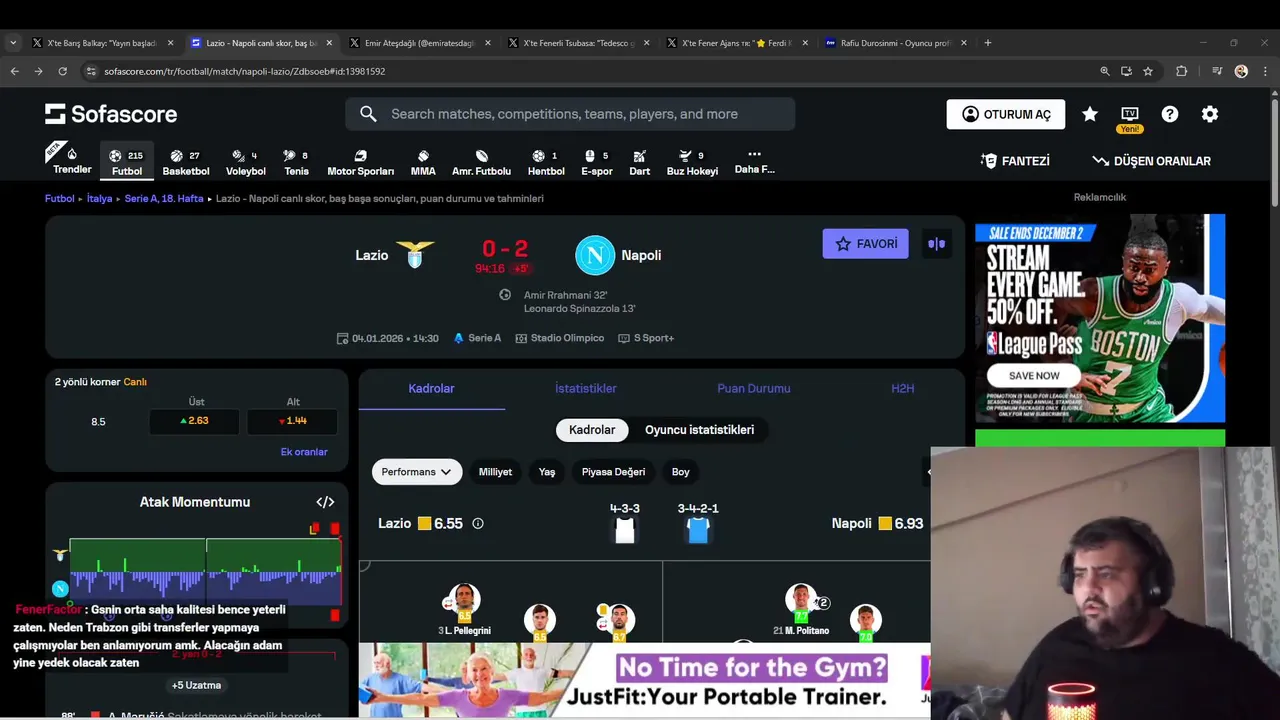Screen dimensions: 1280x720
Task: Open Trendler category
Action: (72, 161)
